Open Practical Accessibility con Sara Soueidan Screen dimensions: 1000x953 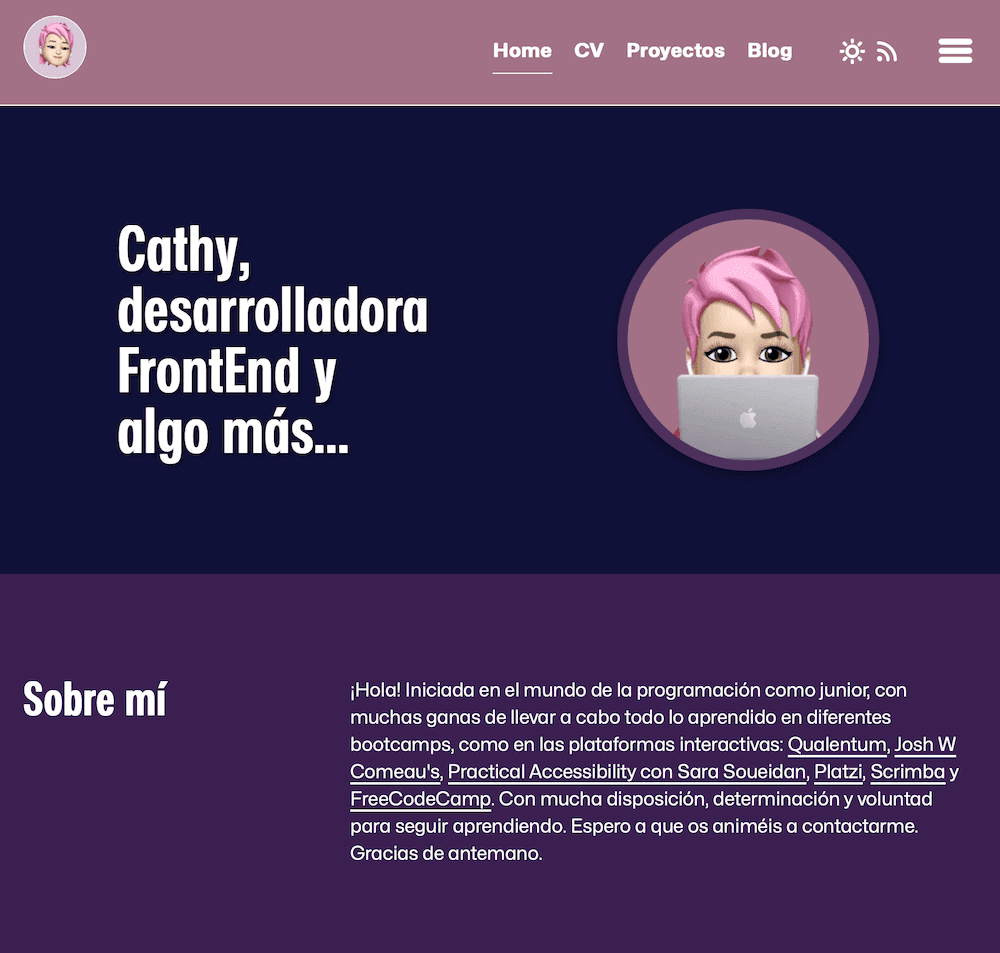click(627, 772)
